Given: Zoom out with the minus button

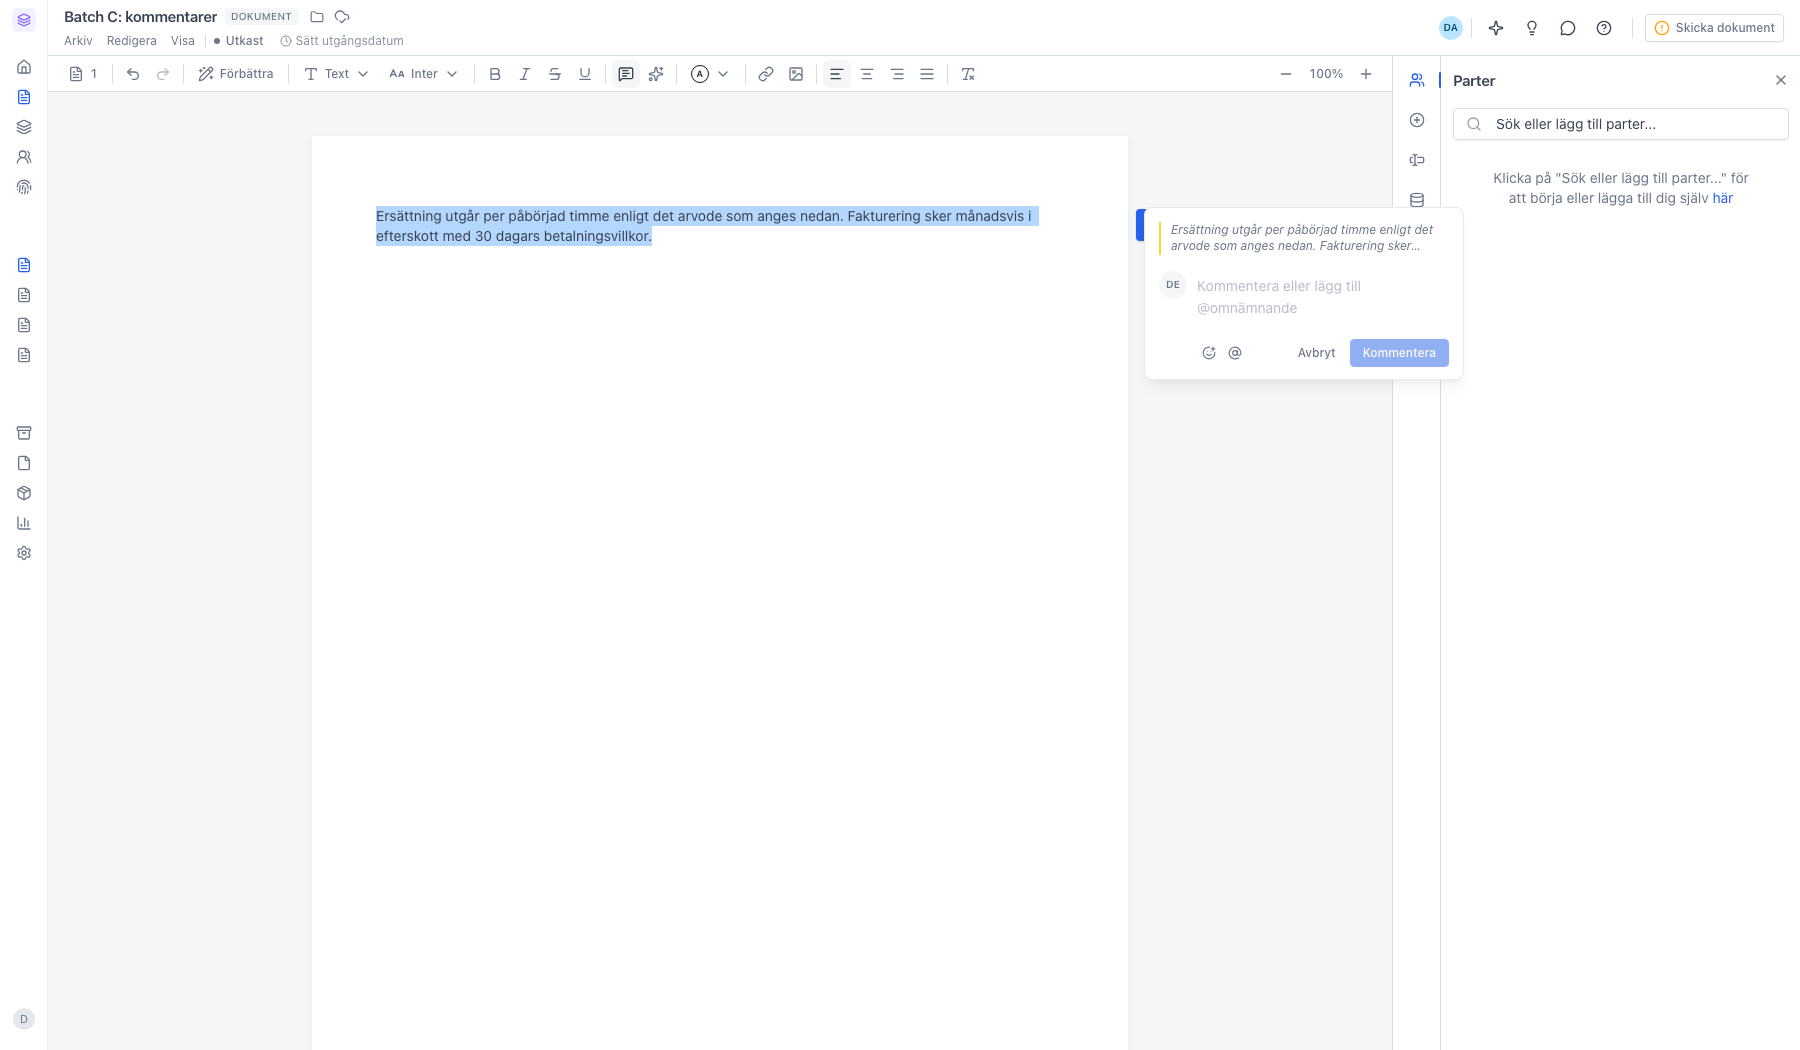Looking at the screenshot, I should pos(1286,74).
